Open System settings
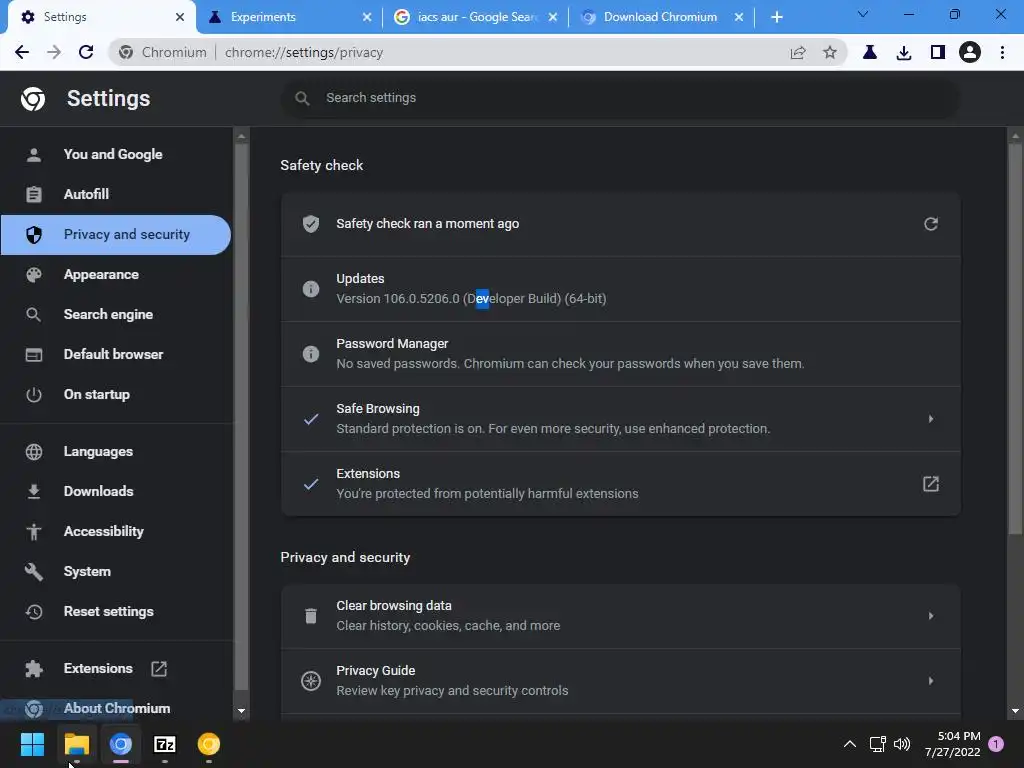Viewport: 1024px width, 768px height. pos(115,571)
